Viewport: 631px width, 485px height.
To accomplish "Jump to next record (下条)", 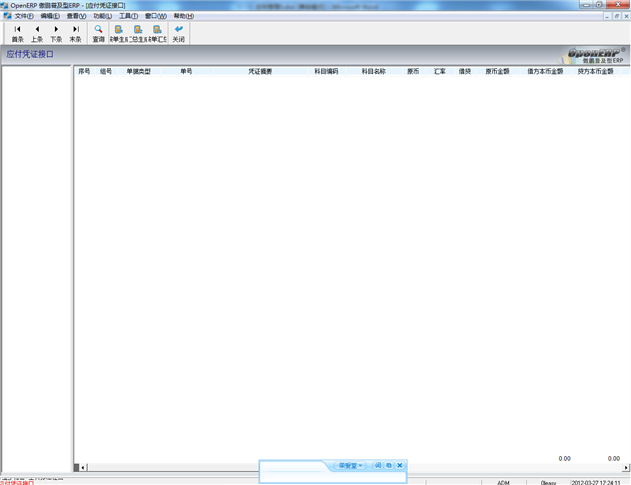I will click(56, 33).
